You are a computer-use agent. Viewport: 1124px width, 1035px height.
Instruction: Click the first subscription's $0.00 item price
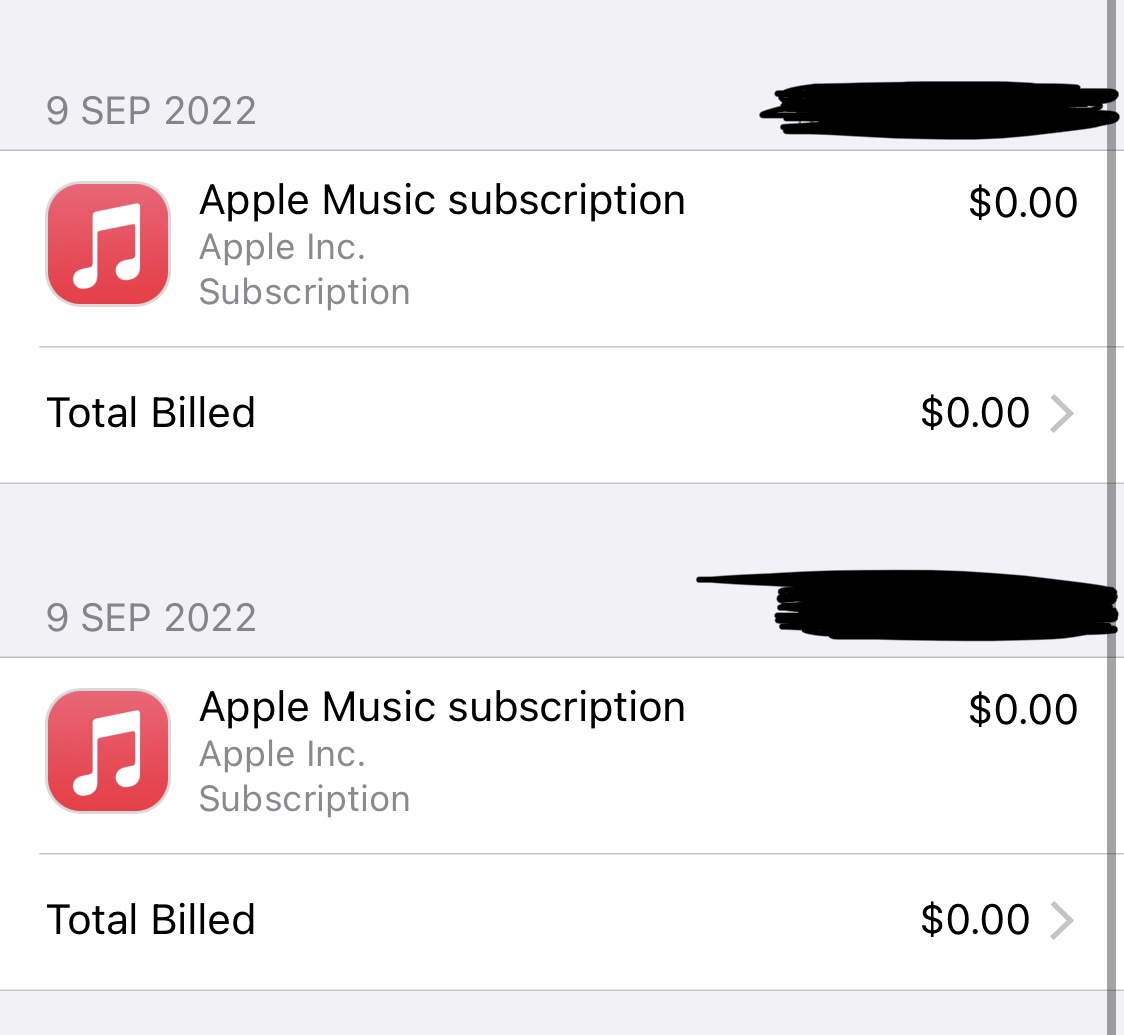click(1022, 203)
